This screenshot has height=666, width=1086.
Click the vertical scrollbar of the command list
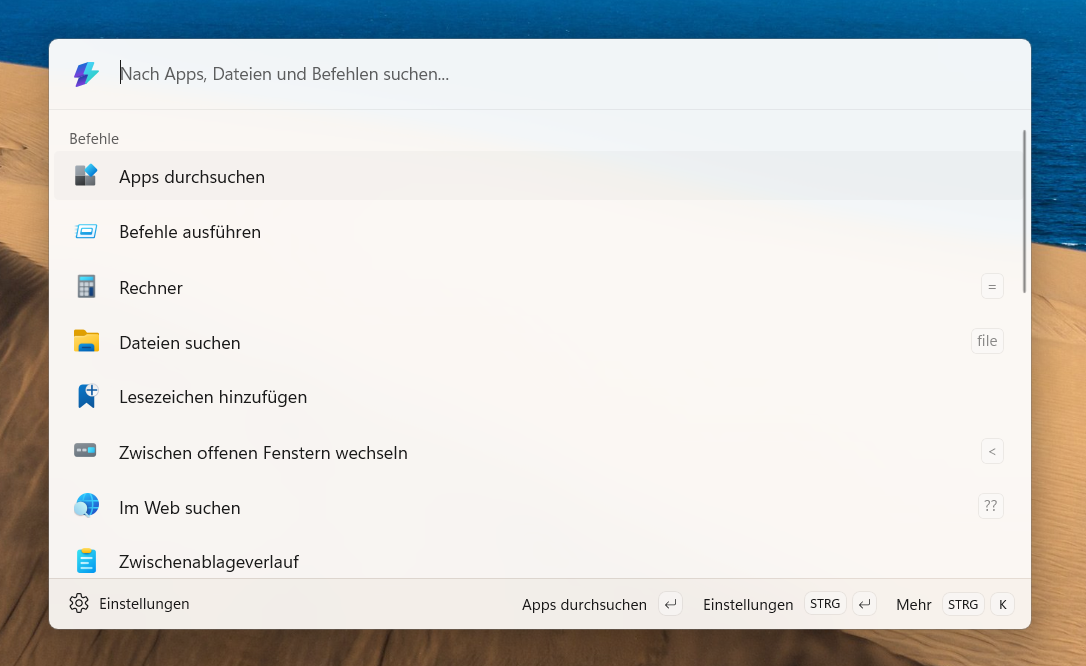pyautogui.click(x=1024, y=211)
